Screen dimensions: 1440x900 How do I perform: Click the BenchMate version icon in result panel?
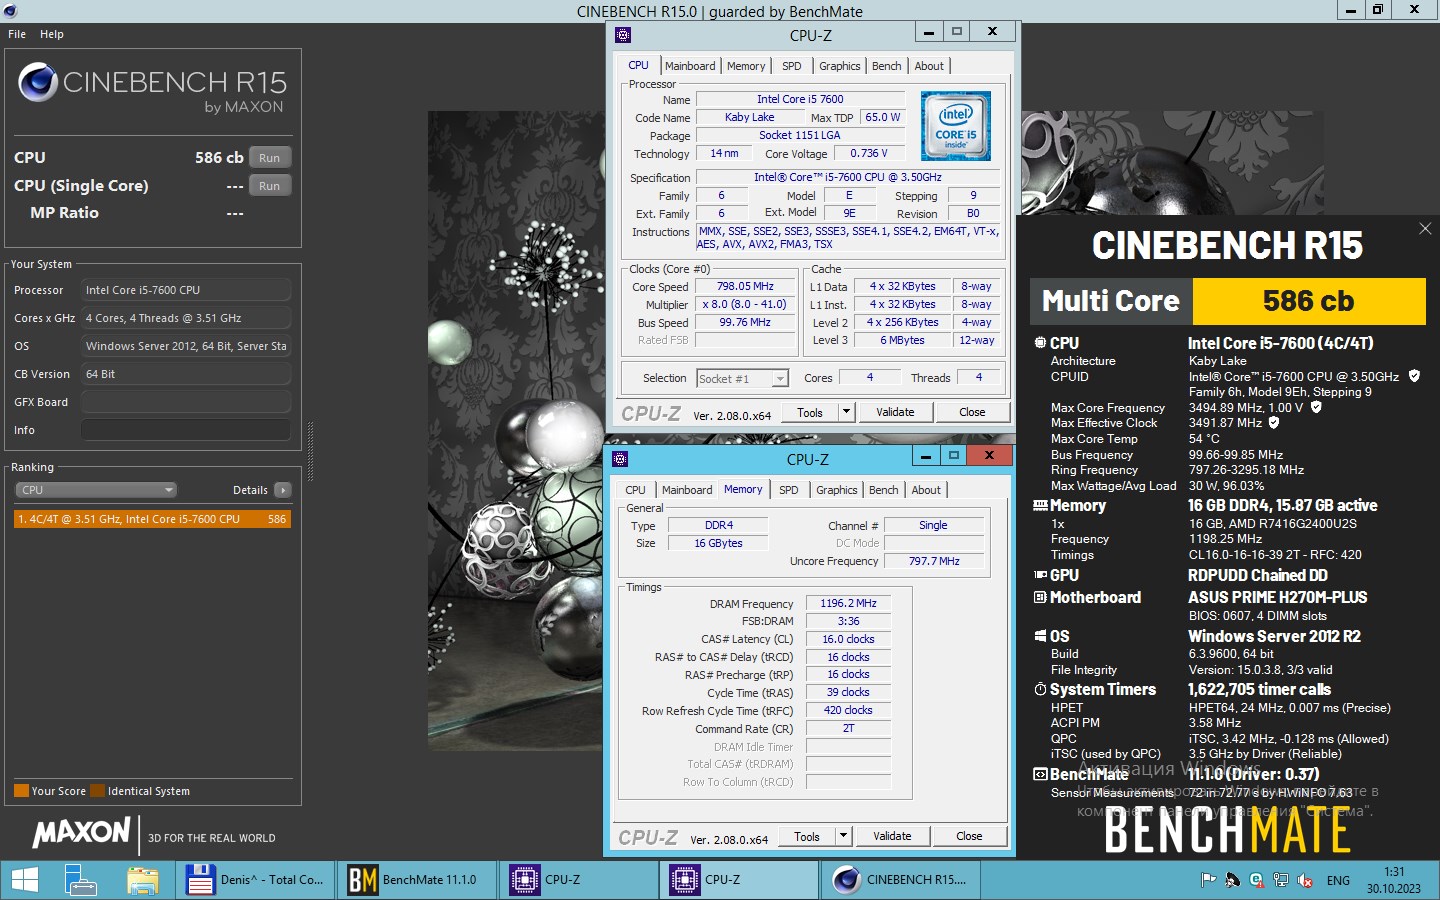[x=1040, y=775]
